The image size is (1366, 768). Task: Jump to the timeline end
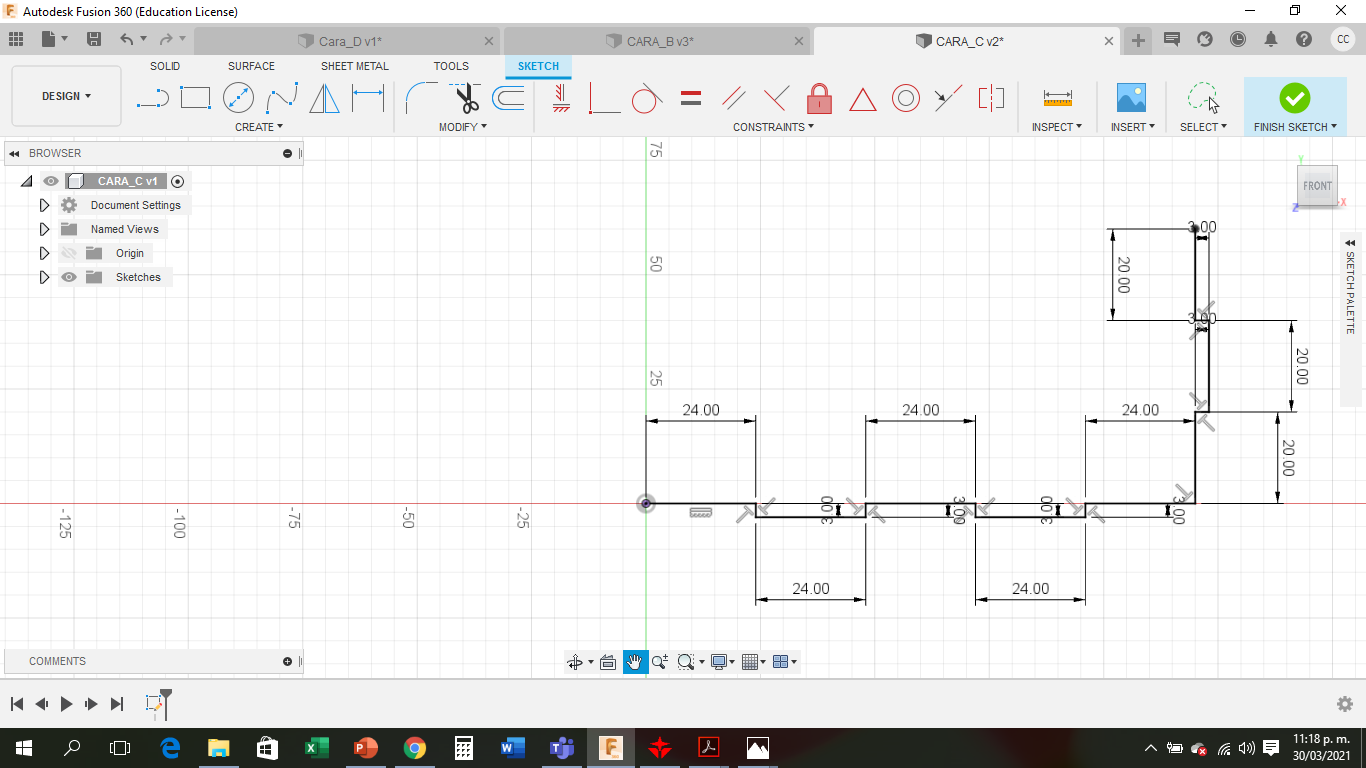point(117,704)
